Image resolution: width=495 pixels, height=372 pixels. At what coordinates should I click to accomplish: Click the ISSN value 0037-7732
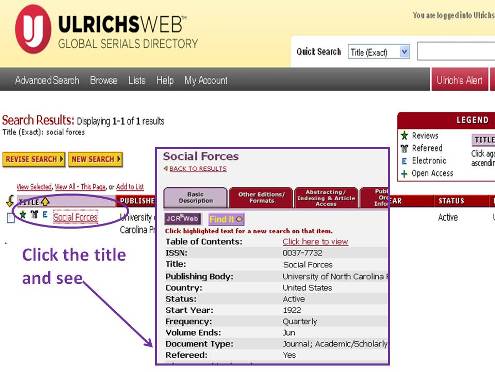click(x=302, y=253)
